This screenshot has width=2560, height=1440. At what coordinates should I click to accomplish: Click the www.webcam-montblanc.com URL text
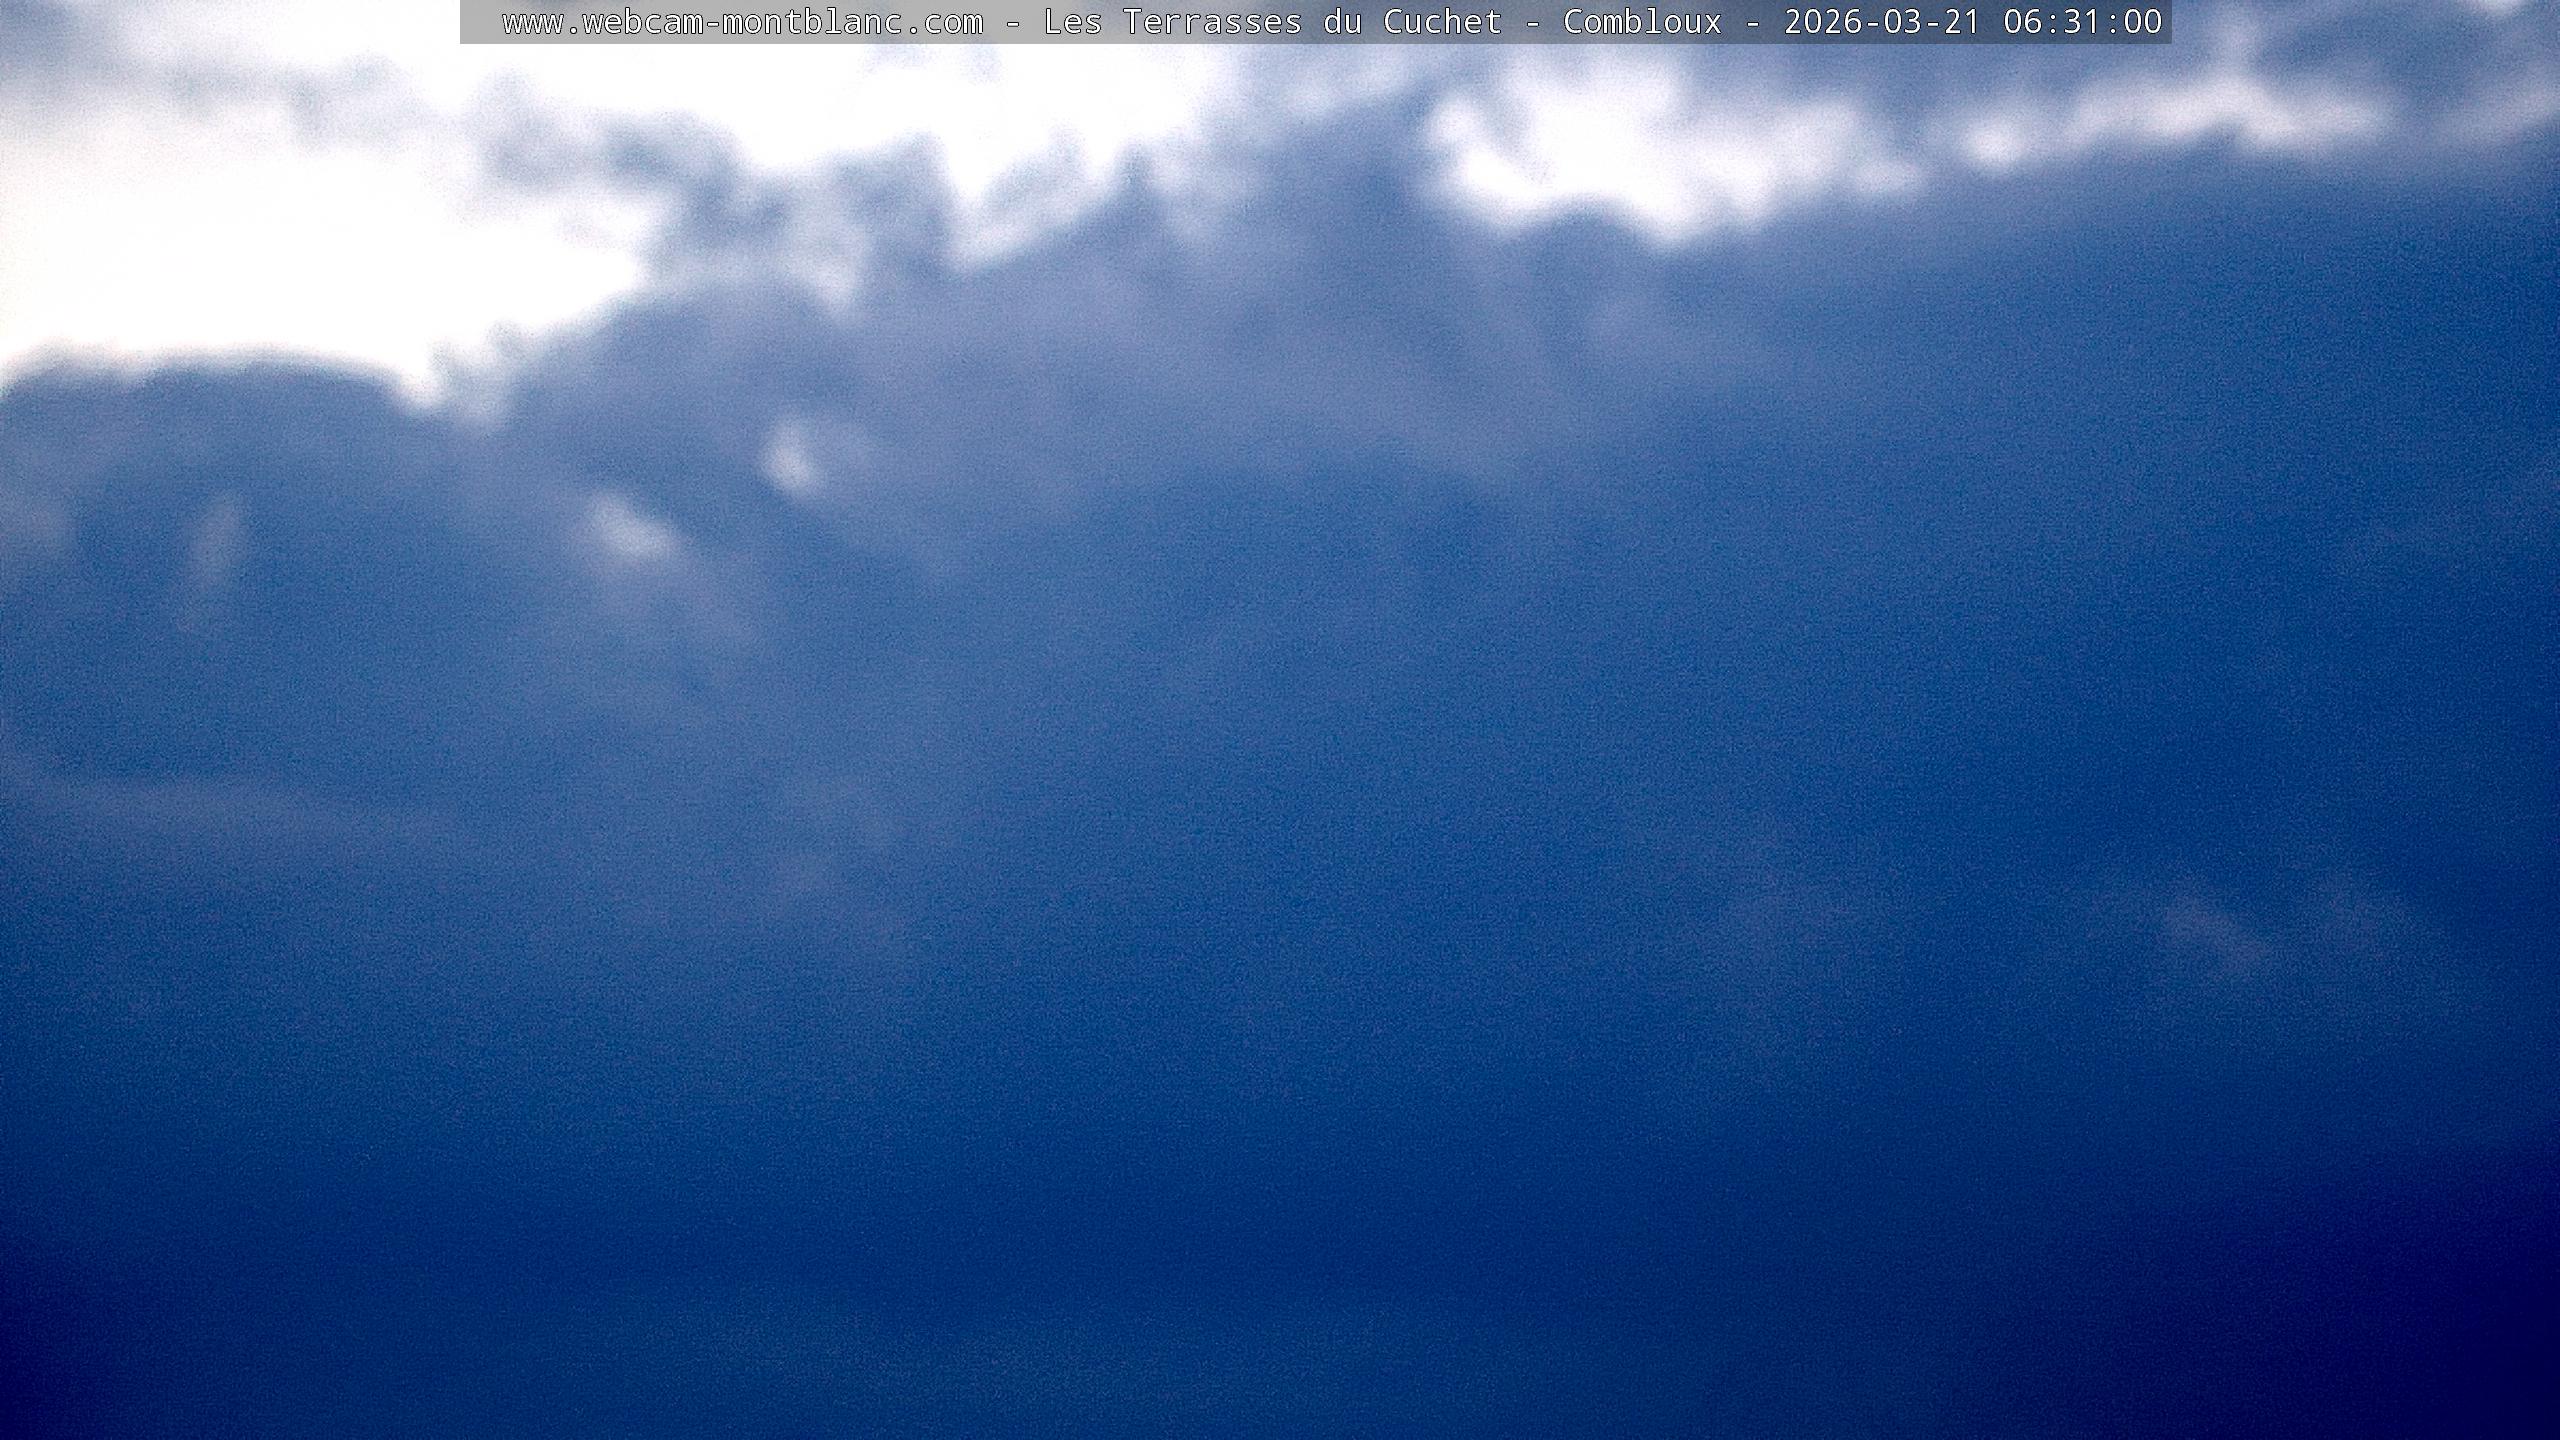click(x=742, y=22)
